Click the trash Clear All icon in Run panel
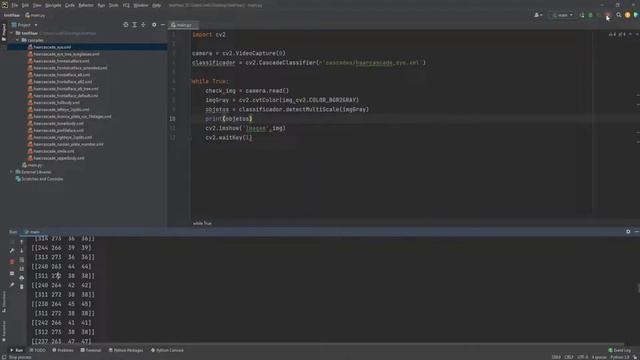This screenshot has width=640, height=360. [22, 287]
